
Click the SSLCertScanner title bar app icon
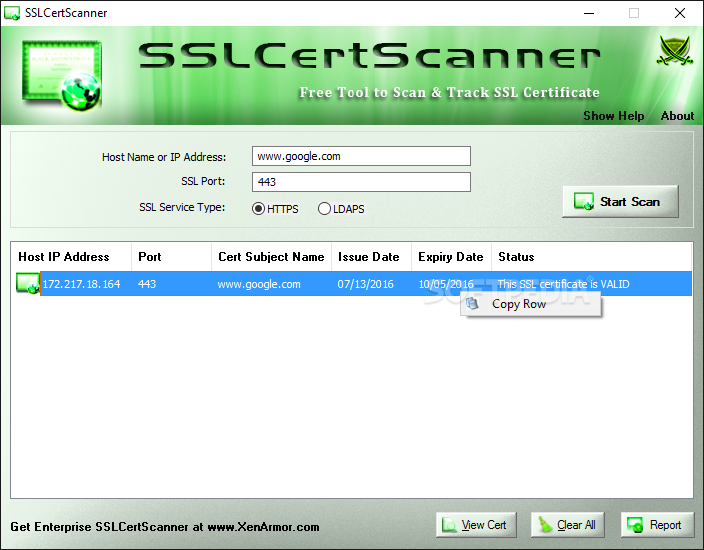(x=12, y=13)
